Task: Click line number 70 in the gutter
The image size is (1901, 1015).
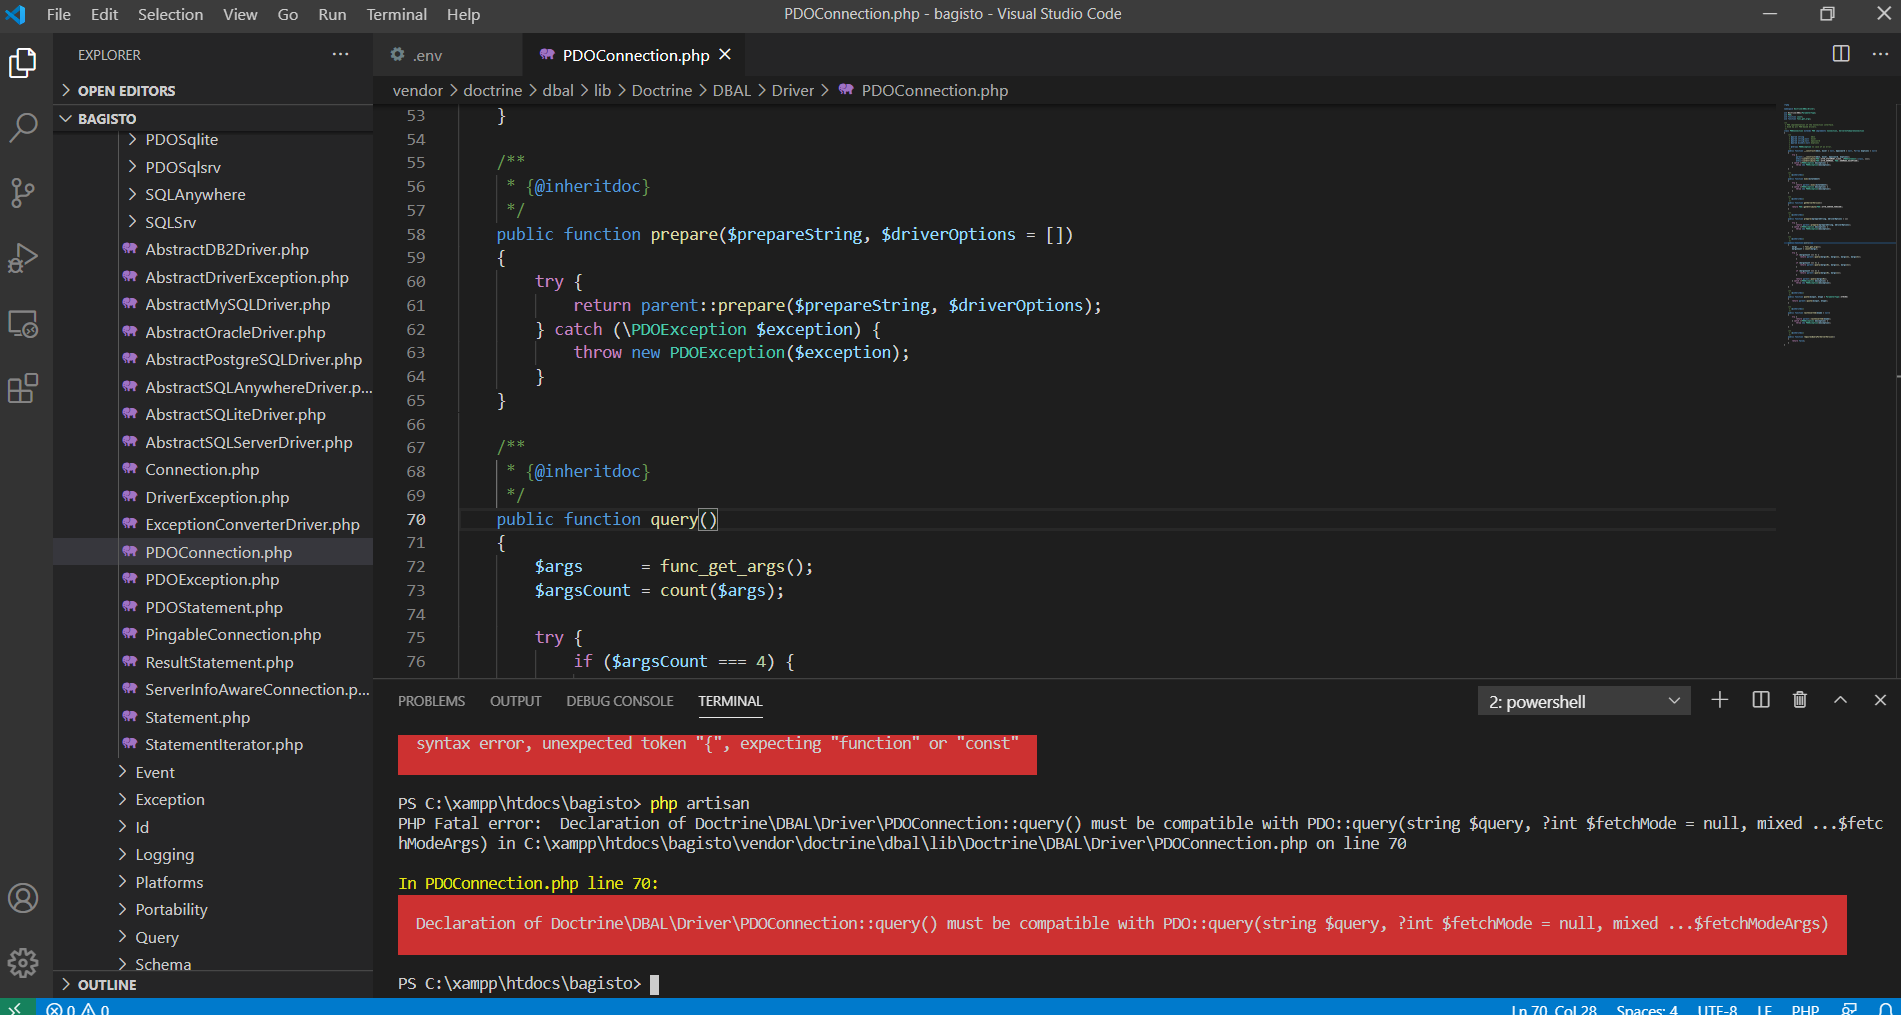Action: [x=416, y=519]
